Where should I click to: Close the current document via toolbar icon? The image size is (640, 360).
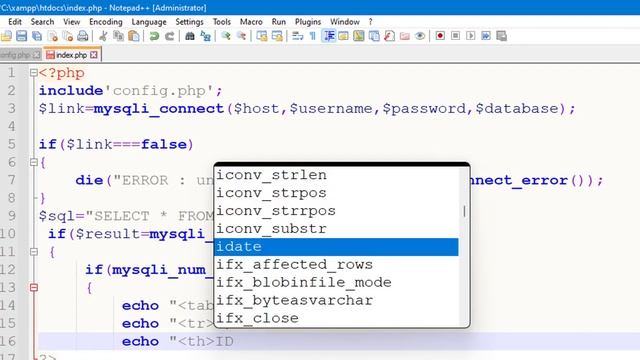(53, 36)
